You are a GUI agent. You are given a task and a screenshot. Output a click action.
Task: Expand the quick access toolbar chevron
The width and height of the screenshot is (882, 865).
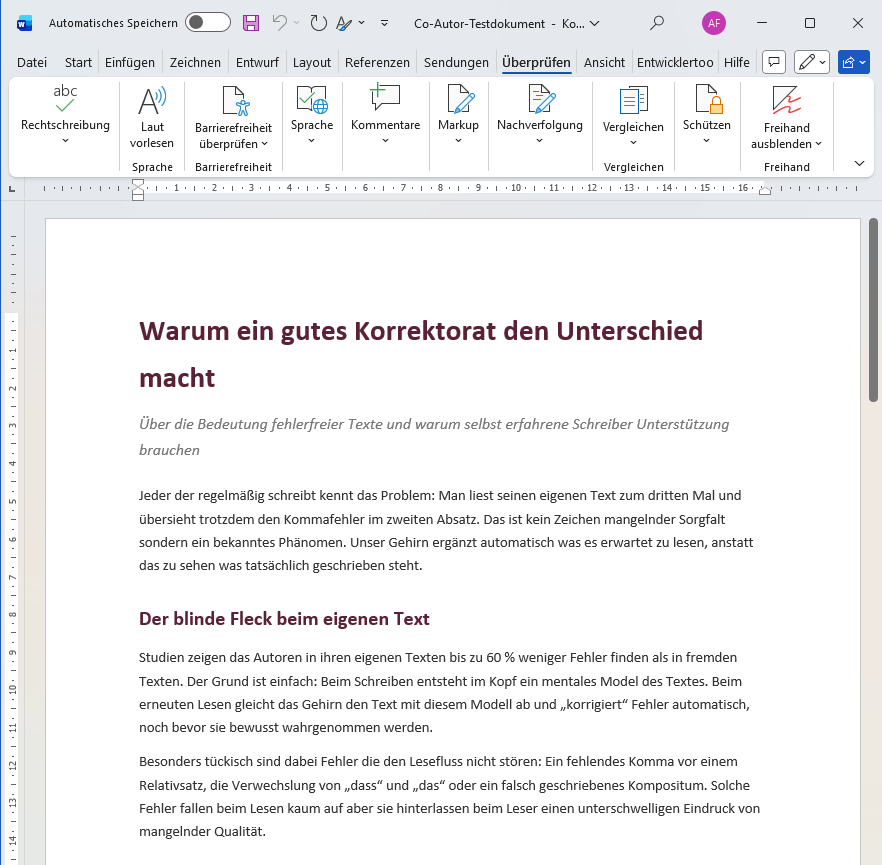pos(383,22)
